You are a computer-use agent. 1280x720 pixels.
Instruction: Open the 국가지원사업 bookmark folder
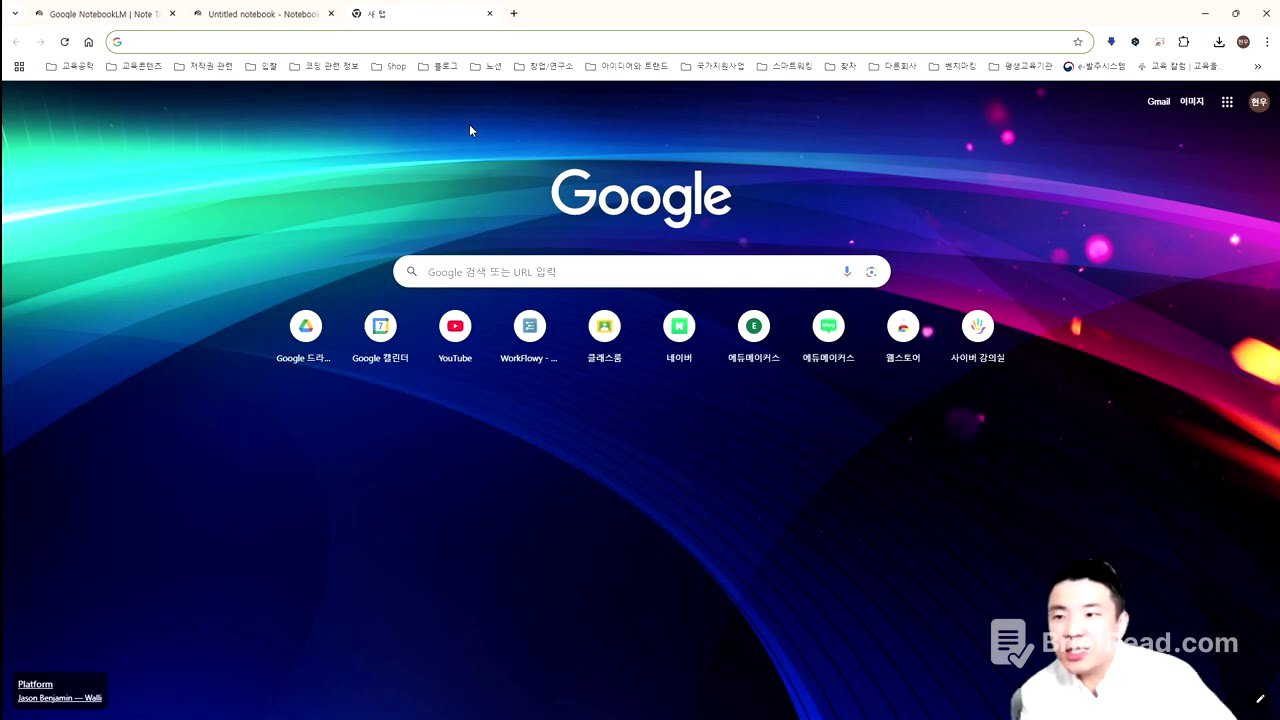713,66
